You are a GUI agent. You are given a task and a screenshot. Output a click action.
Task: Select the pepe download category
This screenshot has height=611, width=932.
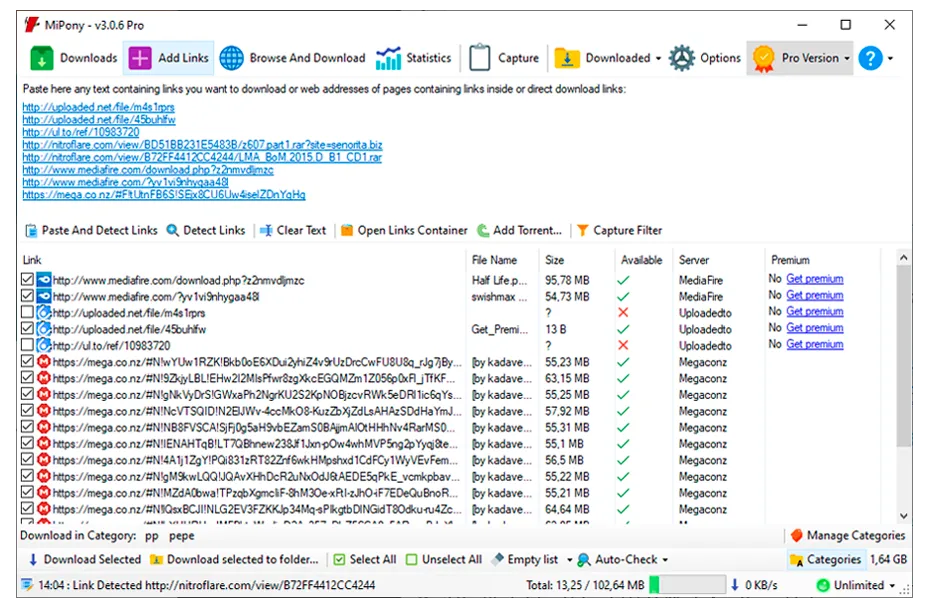click(x=182, y=536)
